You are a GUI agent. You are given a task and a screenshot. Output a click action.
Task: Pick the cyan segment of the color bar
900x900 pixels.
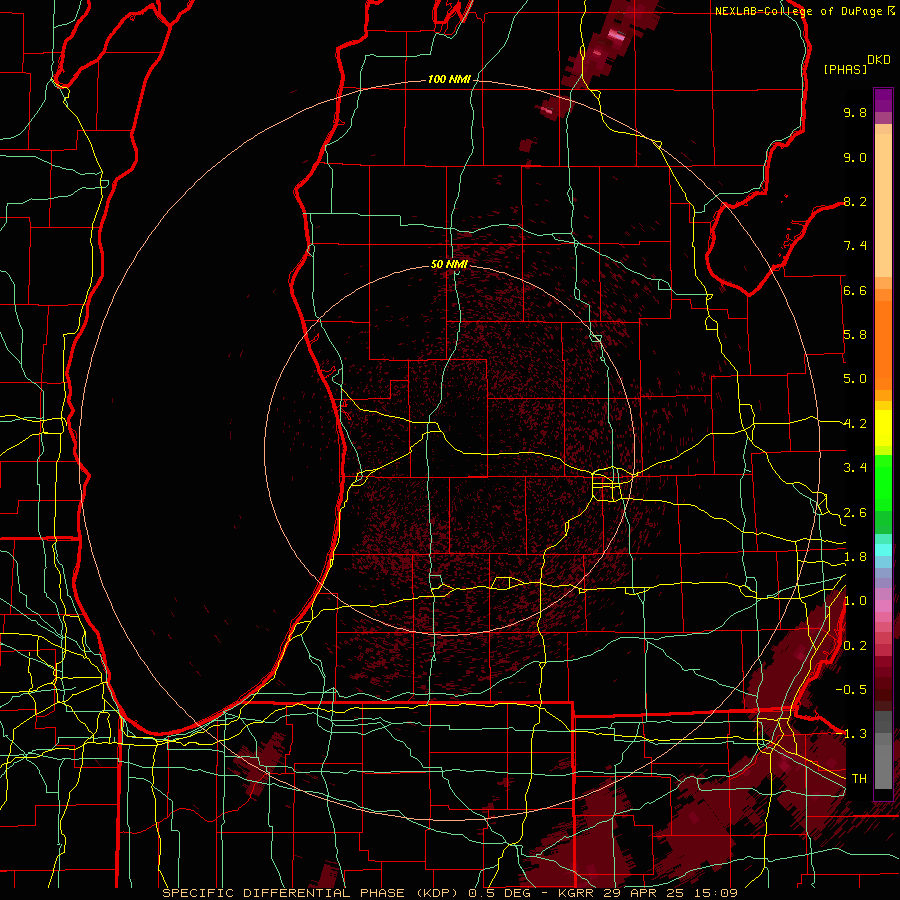coord(883,550)
